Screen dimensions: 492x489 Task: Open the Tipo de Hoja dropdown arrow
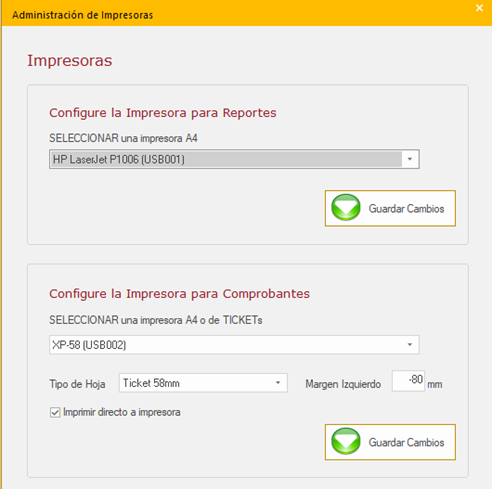click(278, 383)
